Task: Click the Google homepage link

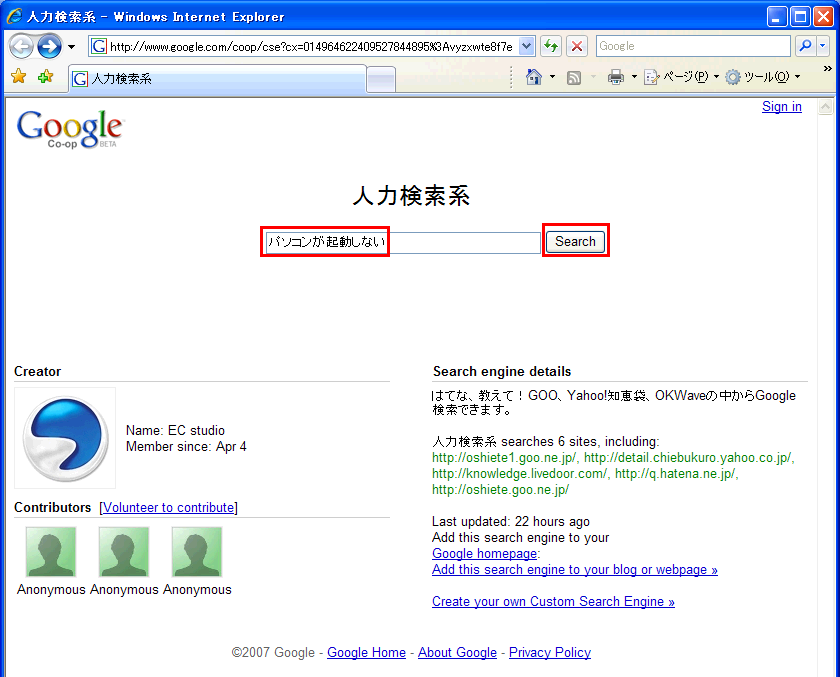Action: tap(484, 553)
